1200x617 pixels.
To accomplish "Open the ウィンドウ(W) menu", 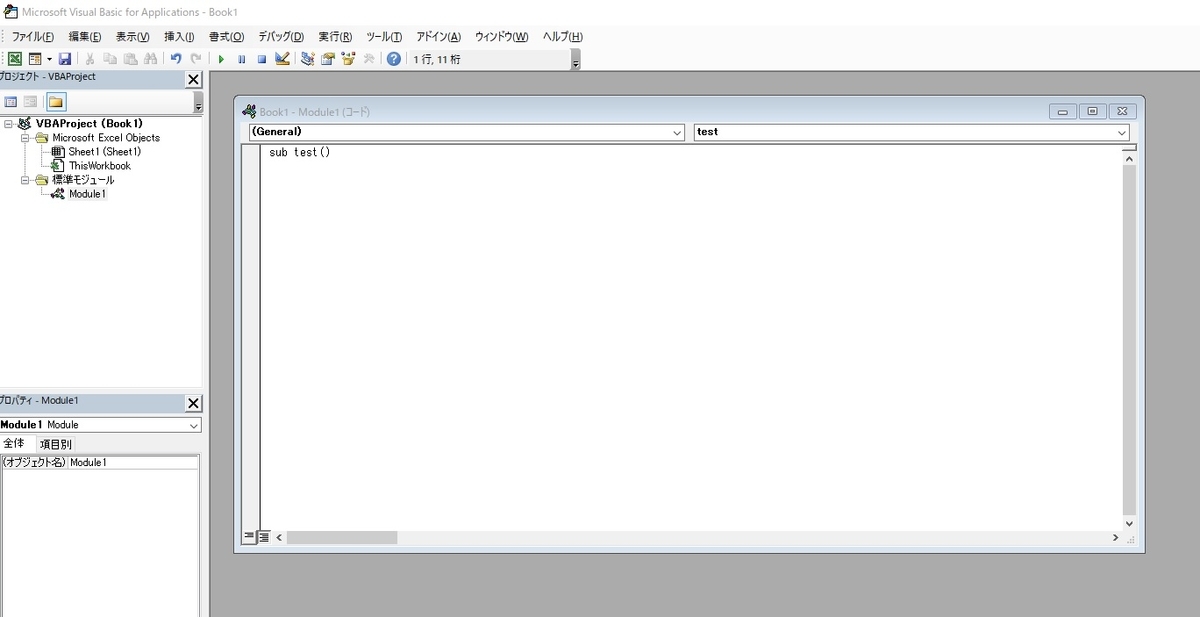I will click(x=501, y=36).
